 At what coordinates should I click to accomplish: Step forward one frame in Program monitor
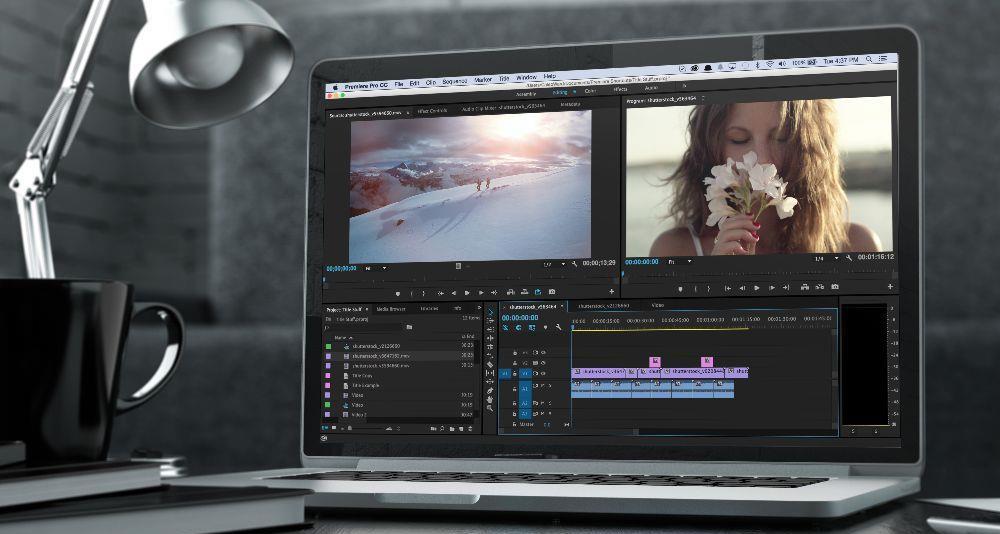click(772, 288)
